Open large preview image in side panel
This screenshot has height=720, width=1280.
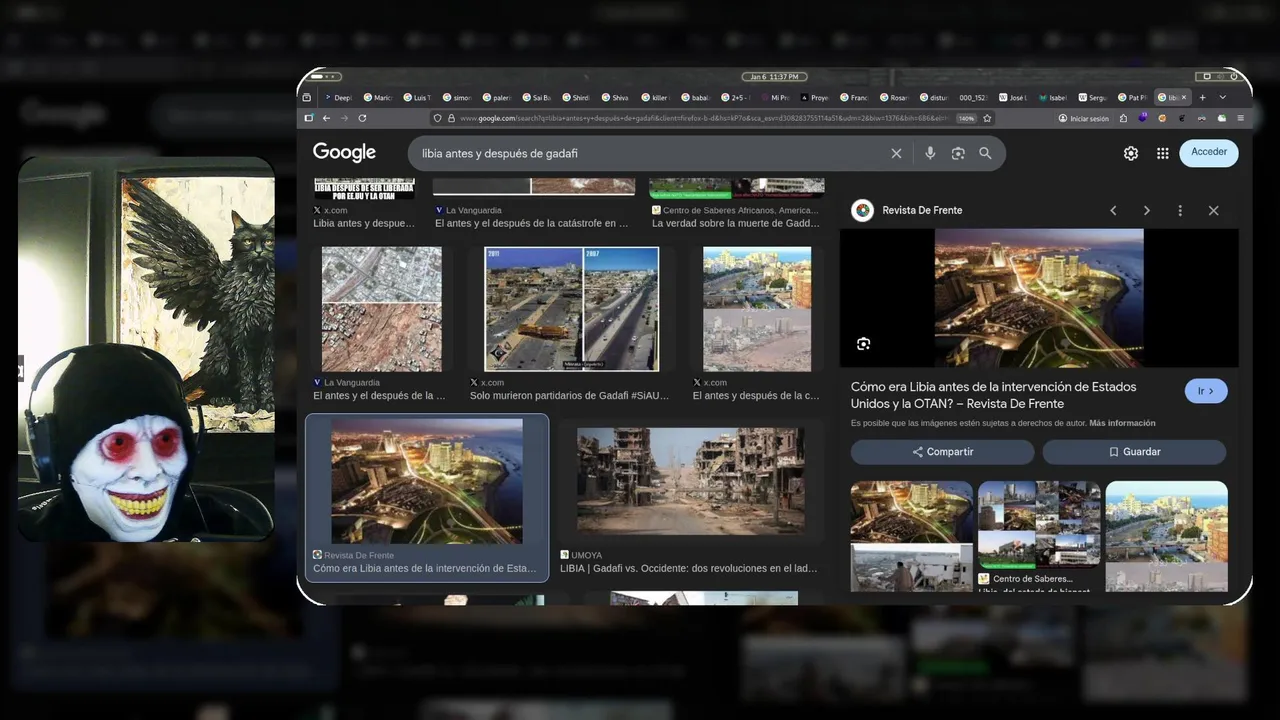tap(1039, 298)
